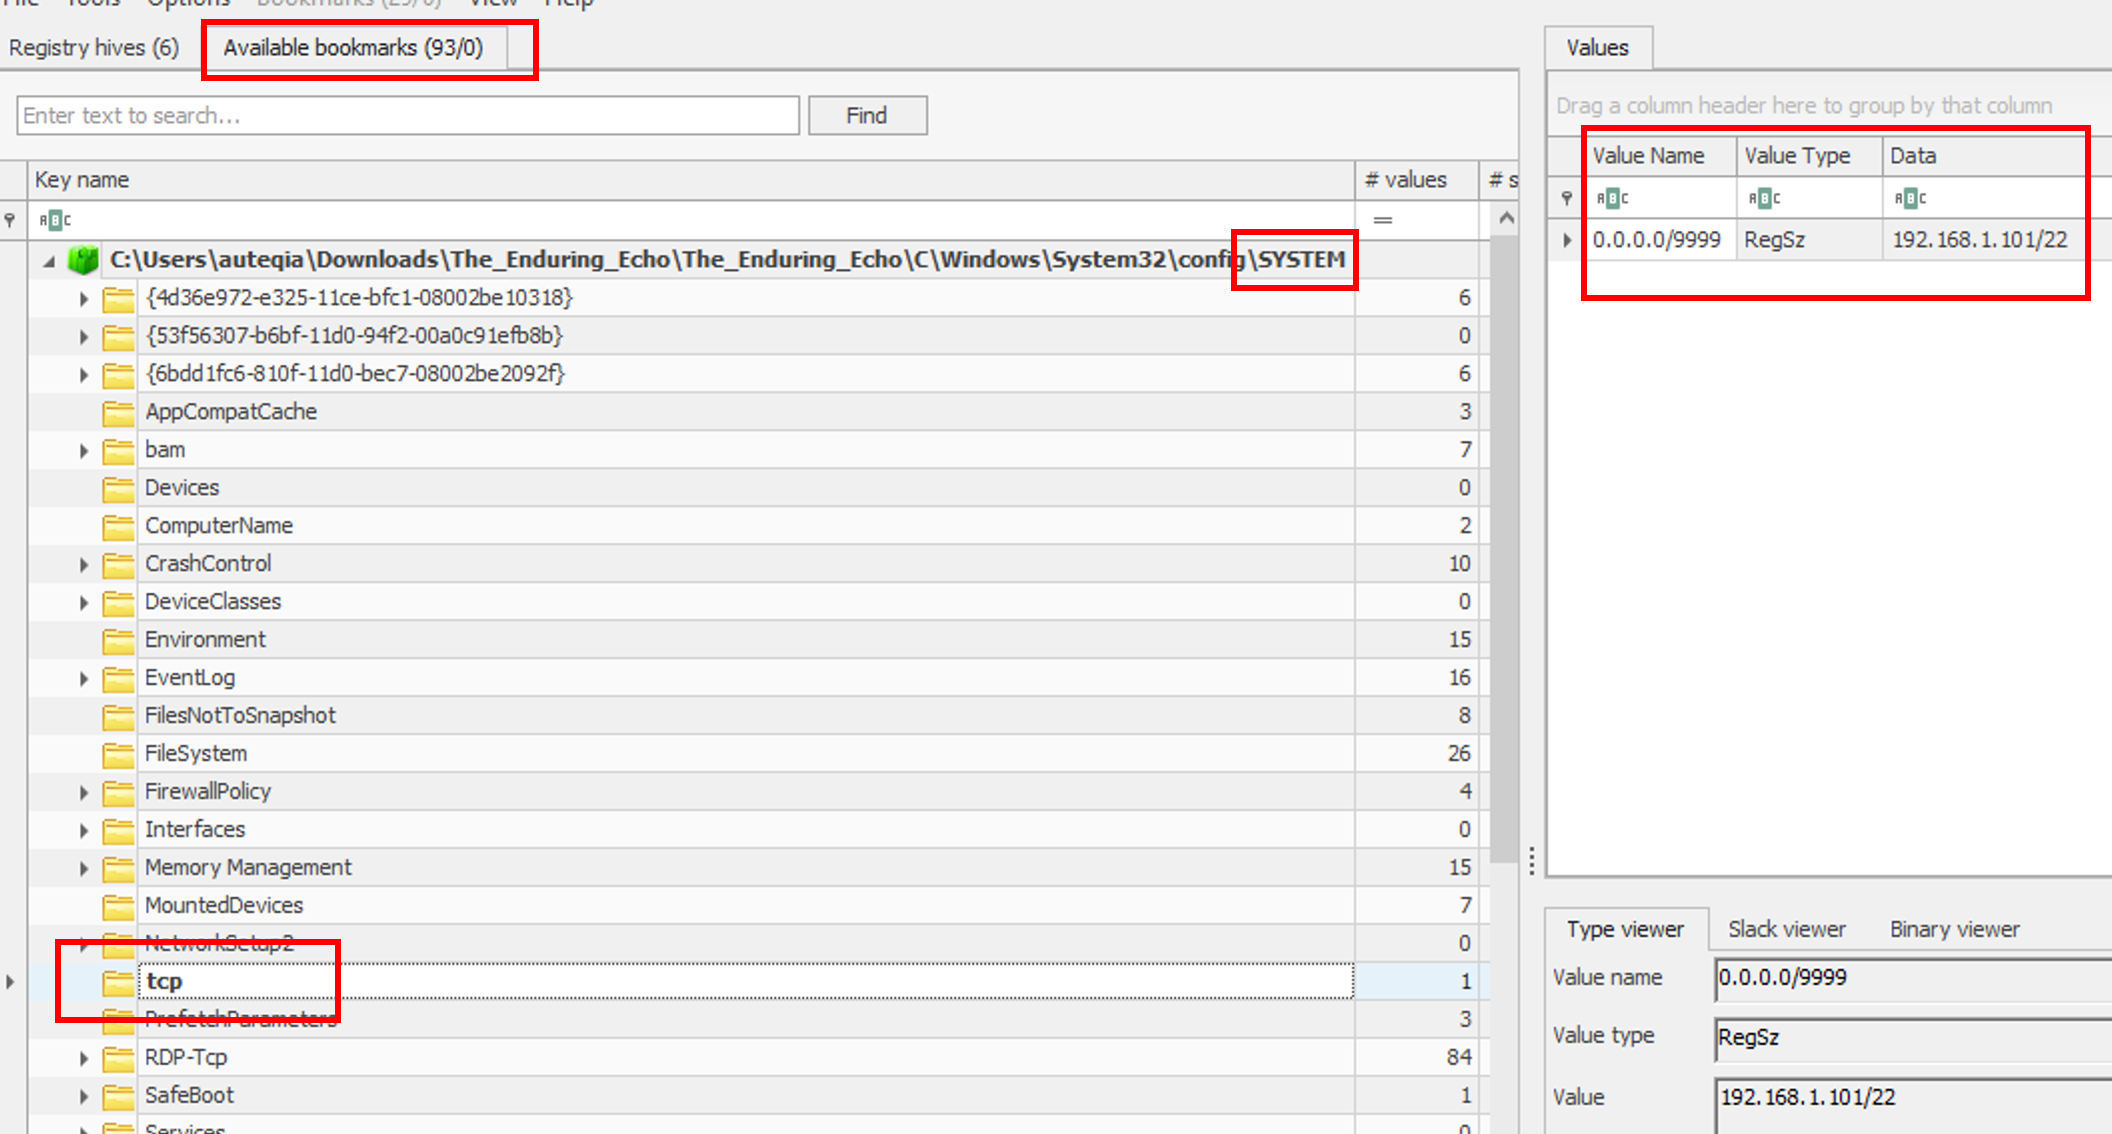Click the filter icon in Key name row
2112x1134 pixels.
tap(10, 220)
